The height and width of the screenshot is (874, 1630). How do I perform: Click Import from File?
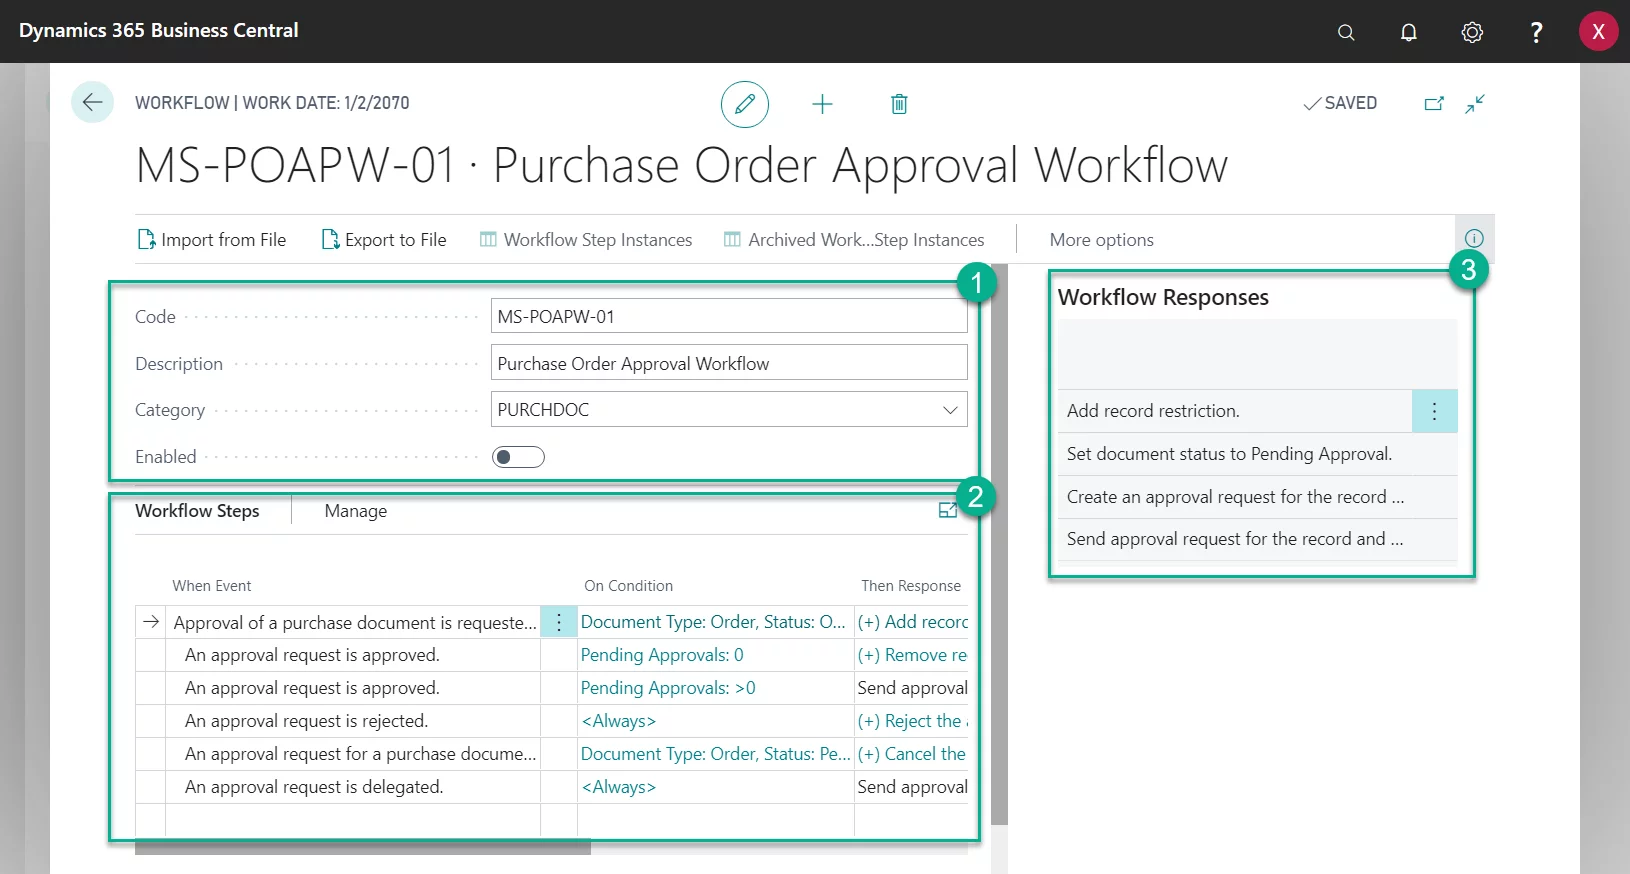[x=212, y=240]
